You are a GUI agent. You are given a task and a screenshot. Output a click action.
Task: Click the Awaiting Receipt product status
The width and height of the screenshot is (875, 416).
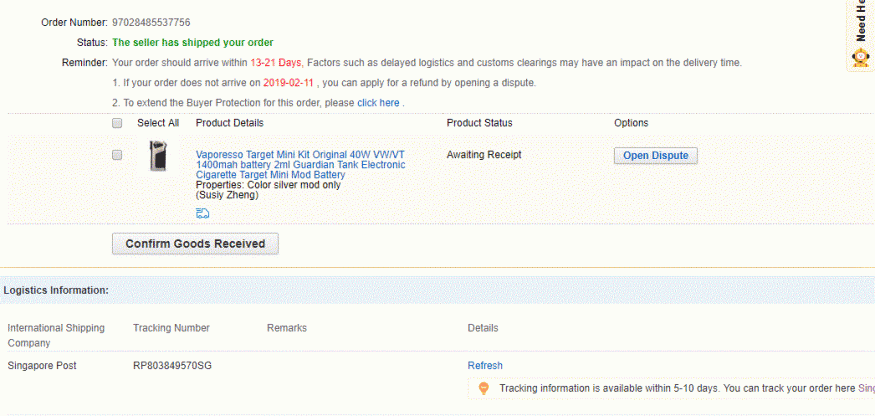[x=484, y=155]
